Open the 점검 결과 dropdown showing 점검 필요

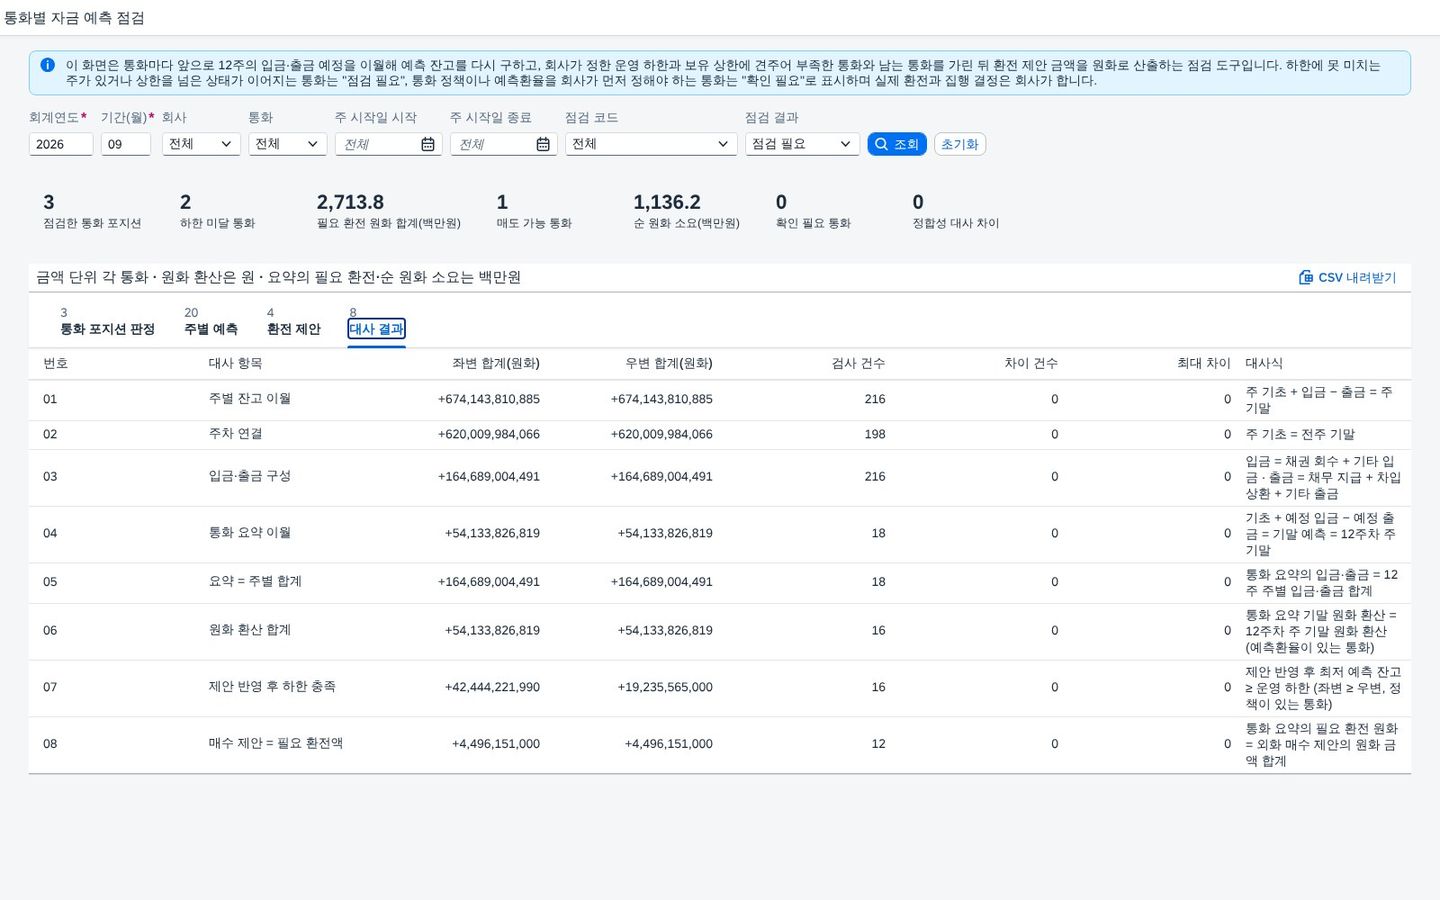[x=802, y=144]
